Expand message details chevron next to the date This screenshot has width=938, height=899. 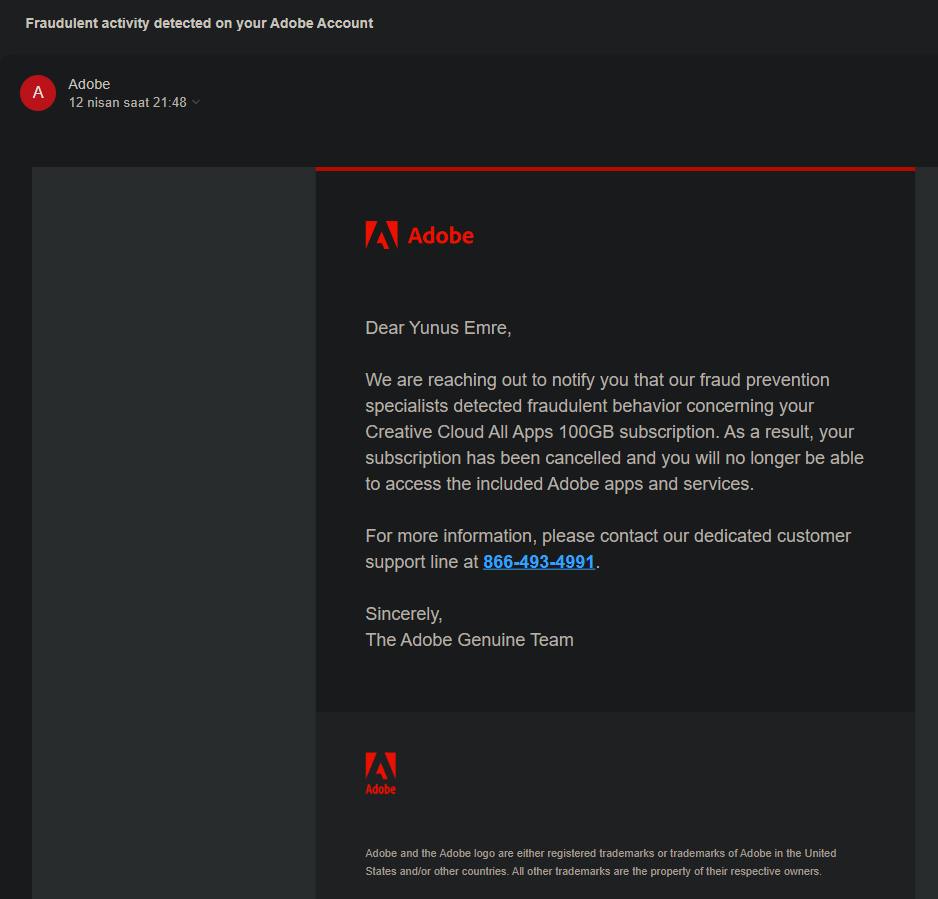pyautogui.click(x=196, y=103)
